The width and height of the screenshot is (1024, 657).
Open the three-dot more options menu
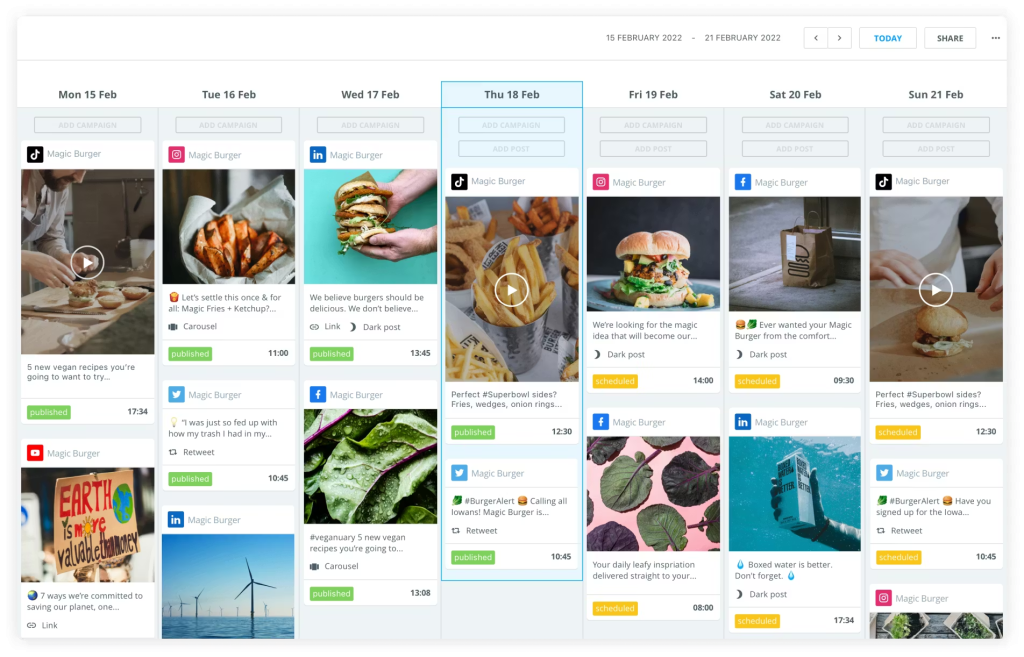pyautogui.click(x=995, y=38)
